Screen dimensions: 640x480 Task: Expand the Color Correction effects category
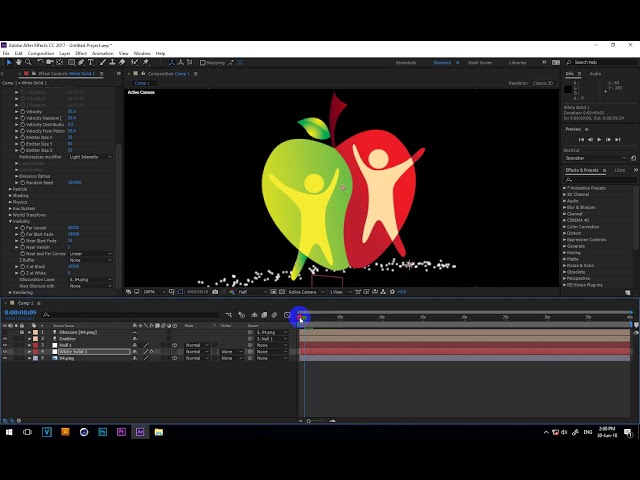pos(565,227)
